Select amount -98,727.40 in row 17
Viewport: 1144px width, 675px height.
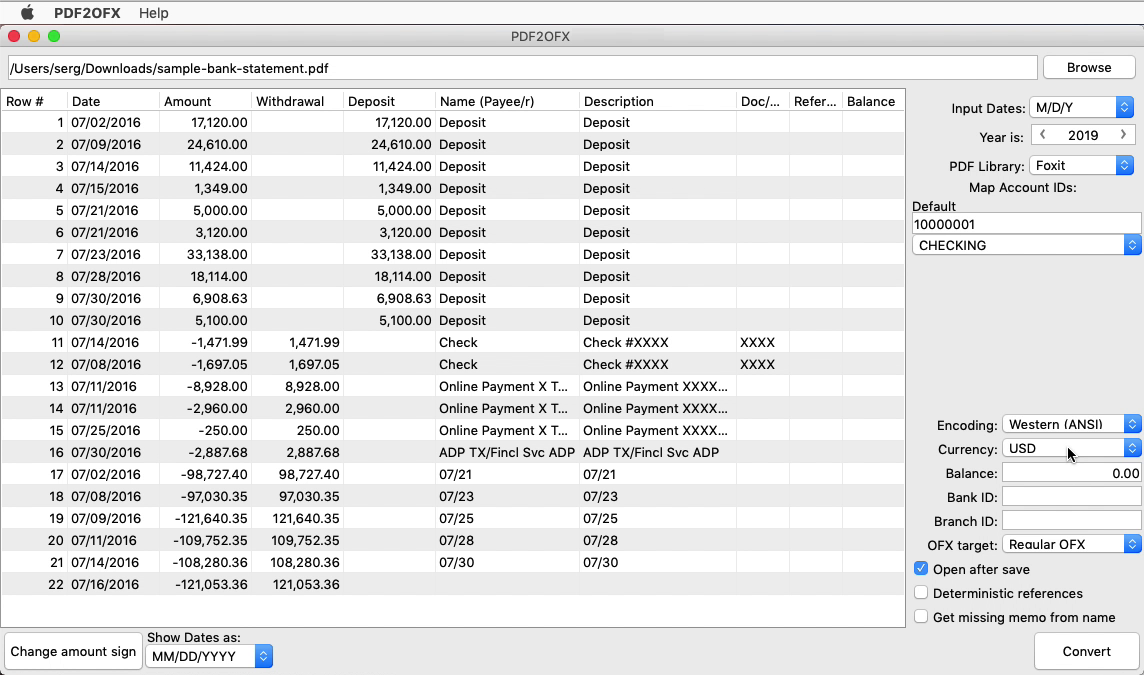point(205,474)
